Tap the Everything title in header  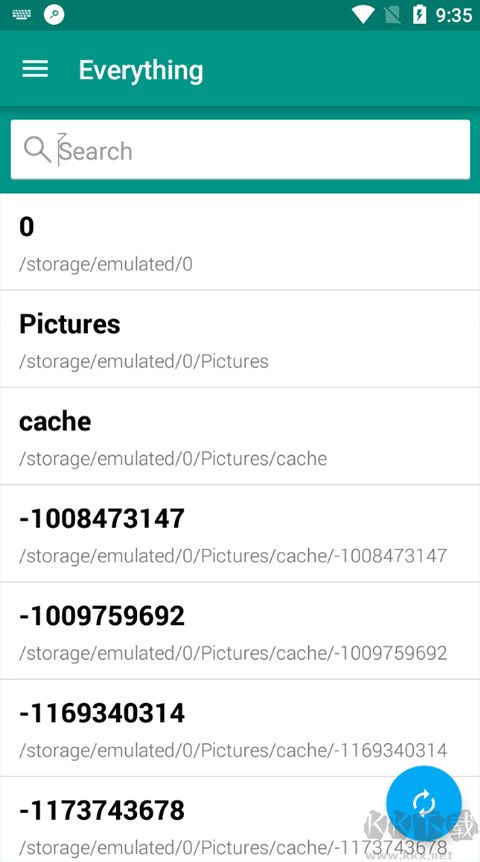[x=141, y=70]
